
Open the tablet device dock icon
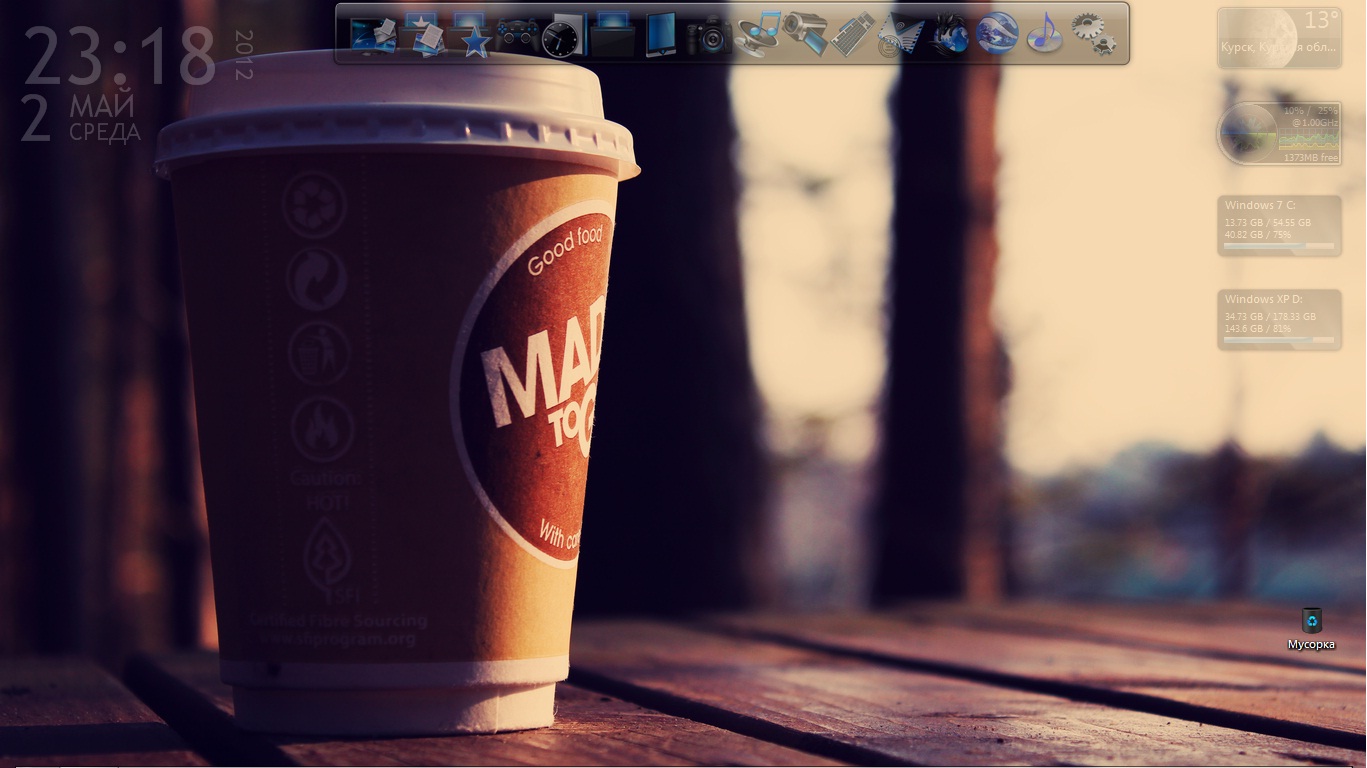pos(660,35)
